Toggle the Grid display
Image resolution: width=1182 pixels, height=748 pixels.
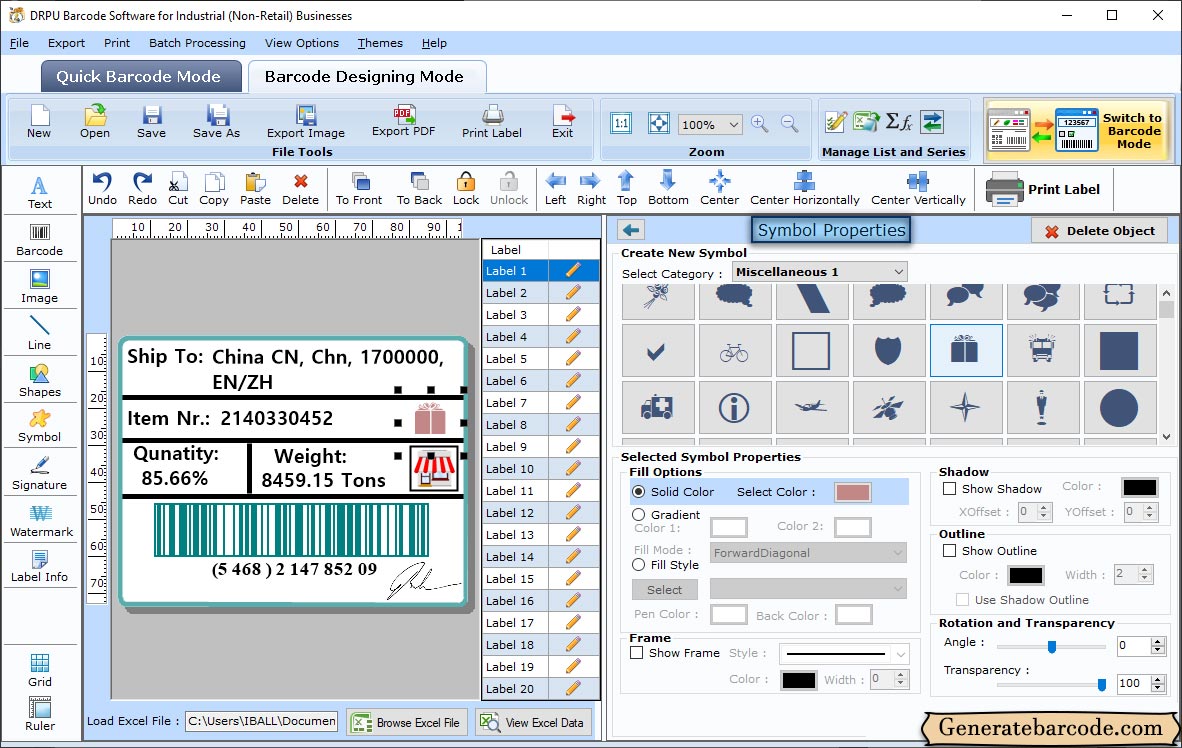click(x=39, y=670)
